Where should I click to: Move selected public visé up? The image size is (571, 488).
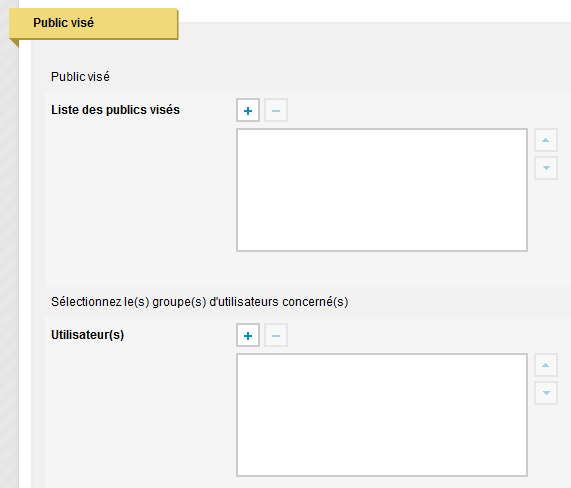click(x=546, y=140)
